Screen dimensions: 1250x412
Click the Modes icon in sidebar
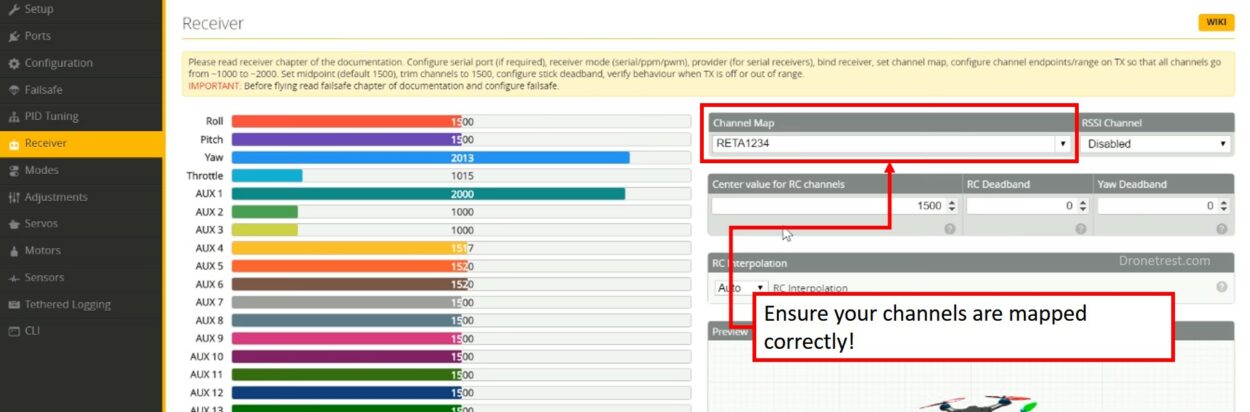point(13,171)
